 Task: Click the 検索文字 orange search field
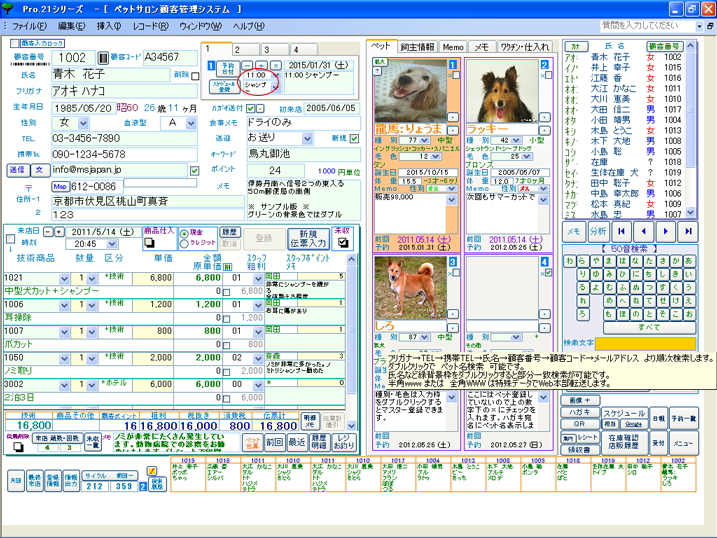coord(645,343)
